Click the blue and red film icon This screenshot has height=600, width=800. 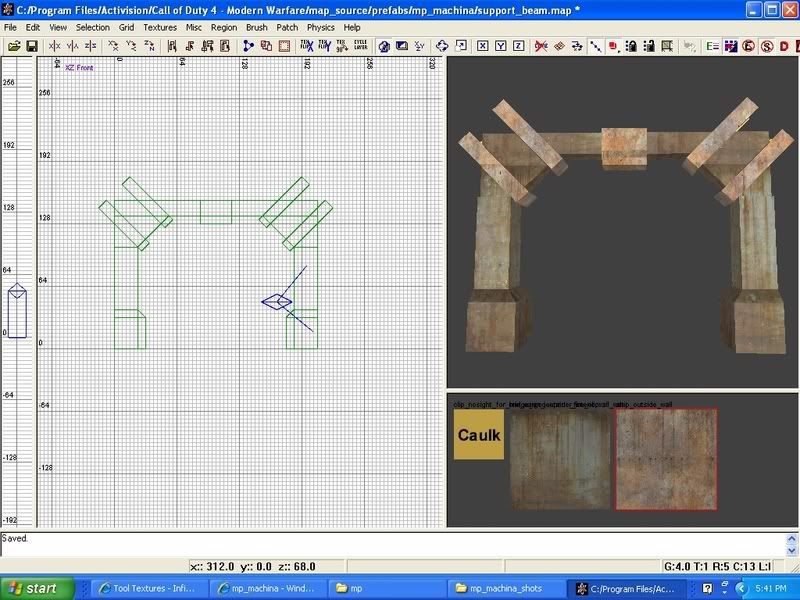click(x=731, y=46)
